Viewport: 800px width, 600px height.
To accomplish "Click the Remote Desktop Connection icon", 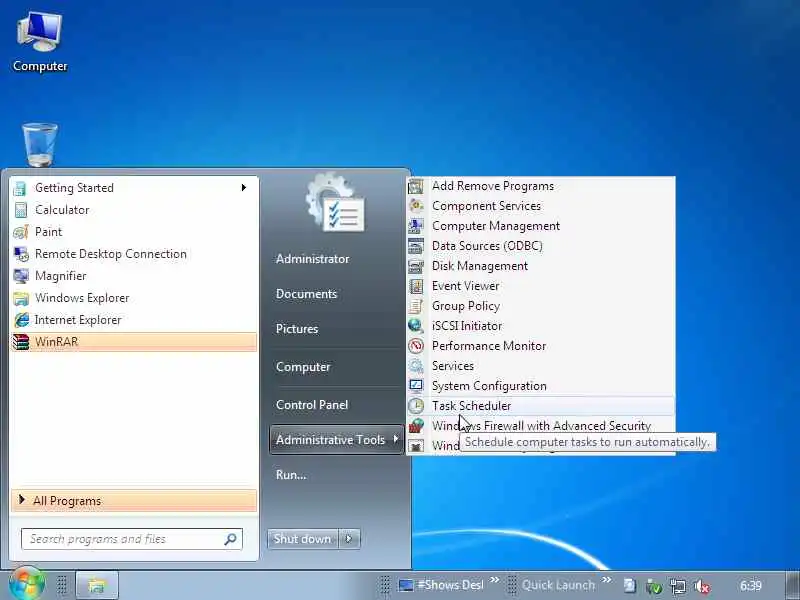I will pyautogui.click(x=21, y=254).
